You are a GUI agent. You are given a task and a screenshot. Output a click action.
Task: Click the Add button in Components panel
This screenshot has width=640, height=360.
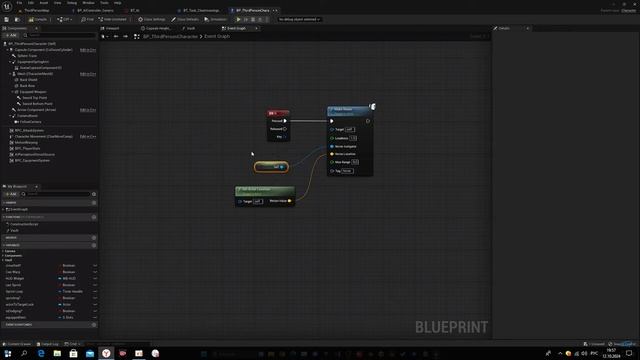click(11, 36)
